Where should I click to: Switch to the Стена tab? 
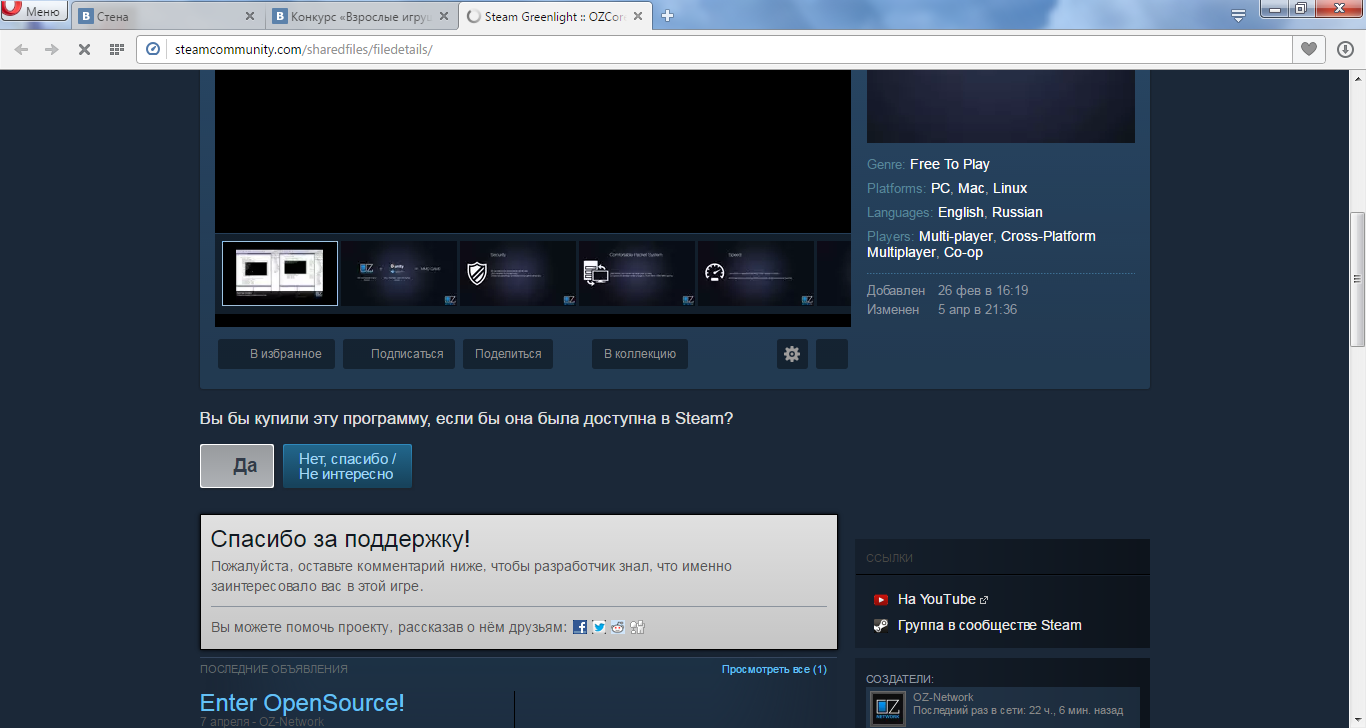coord(168,16)
